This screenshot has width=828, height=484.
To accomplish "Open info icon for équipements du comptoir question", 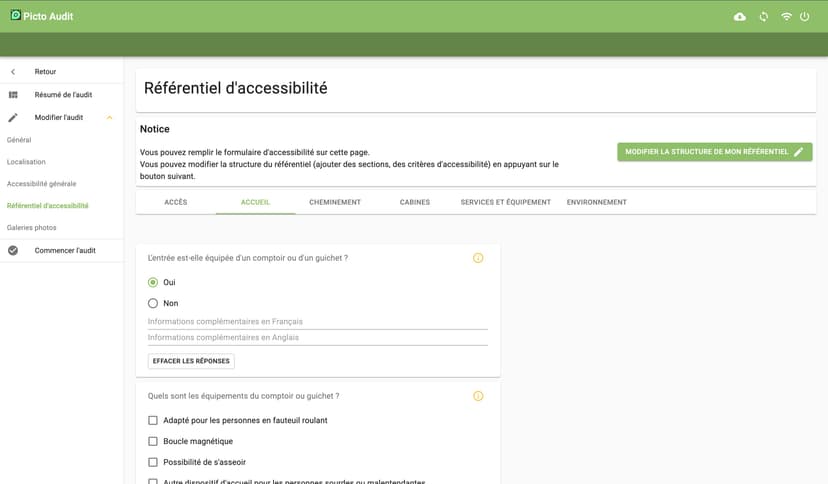I will (478, 396).
